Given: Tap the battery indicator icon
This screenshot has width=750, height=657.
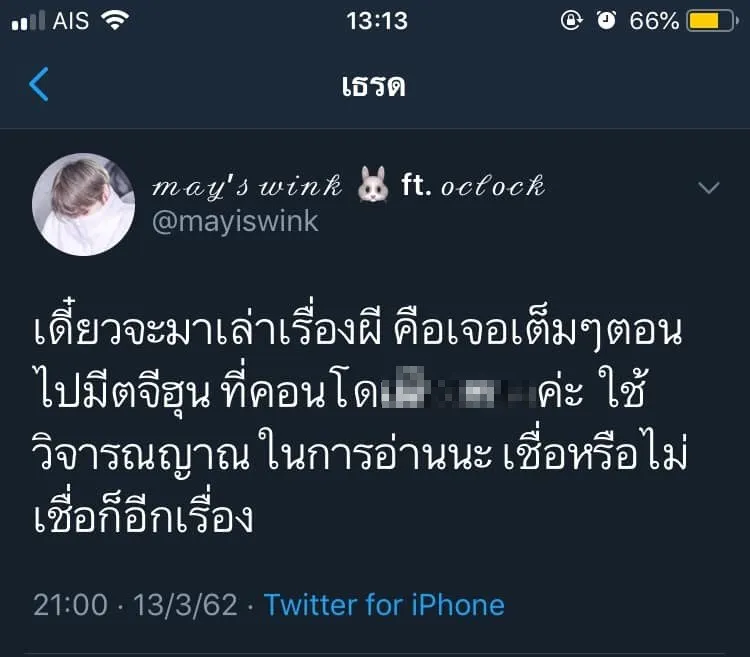Looking at the screenshot, I should click(712, 21).
